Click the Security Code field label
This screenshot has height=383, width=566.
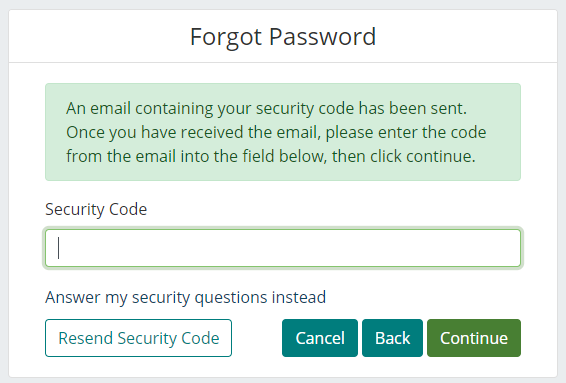tap(96, 209)
